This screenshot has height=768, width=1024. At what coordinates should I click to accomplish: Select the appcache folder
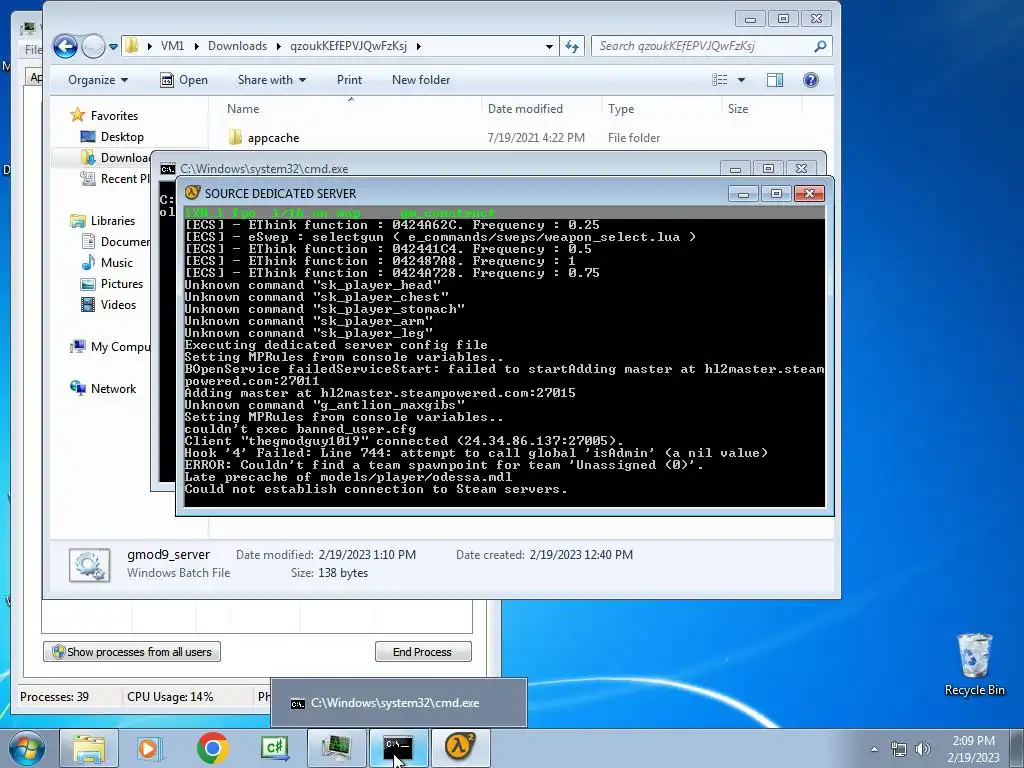click(x=264, y=138)
